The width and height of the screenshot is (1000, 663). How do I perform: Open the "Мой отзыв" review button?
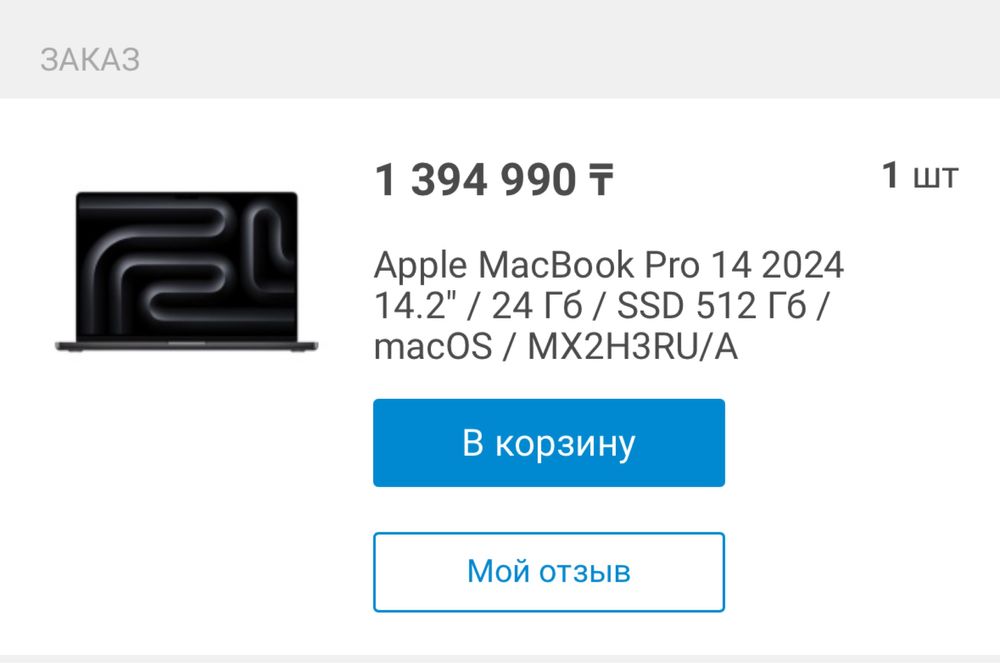pyautogui.click(x=548, y=572)
